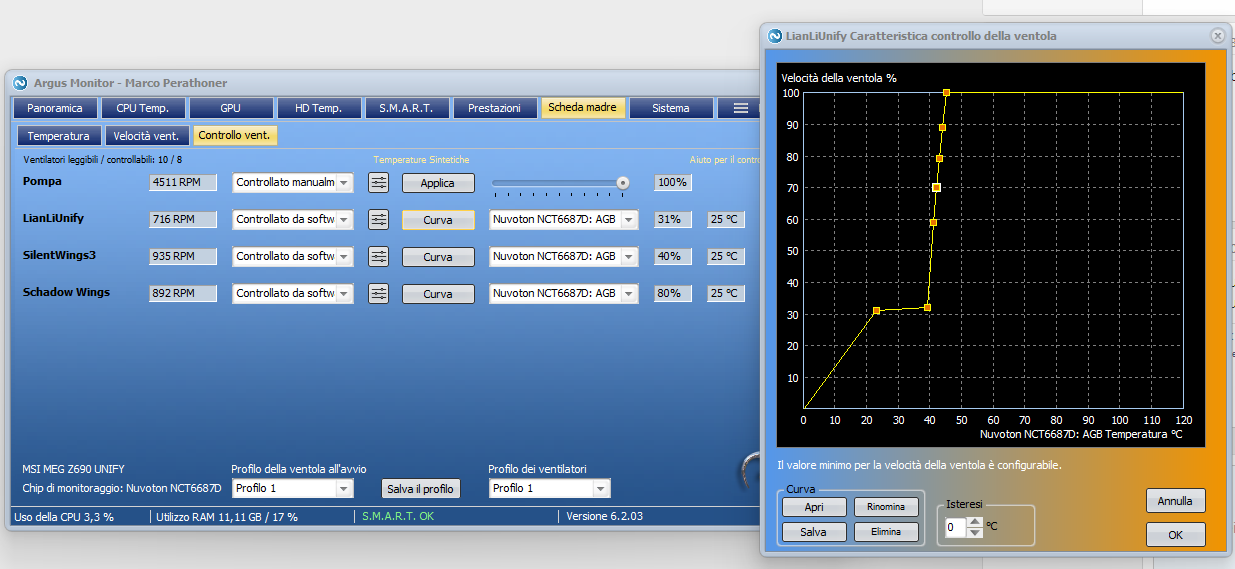Click Apri curve button

tap(814, 507)
